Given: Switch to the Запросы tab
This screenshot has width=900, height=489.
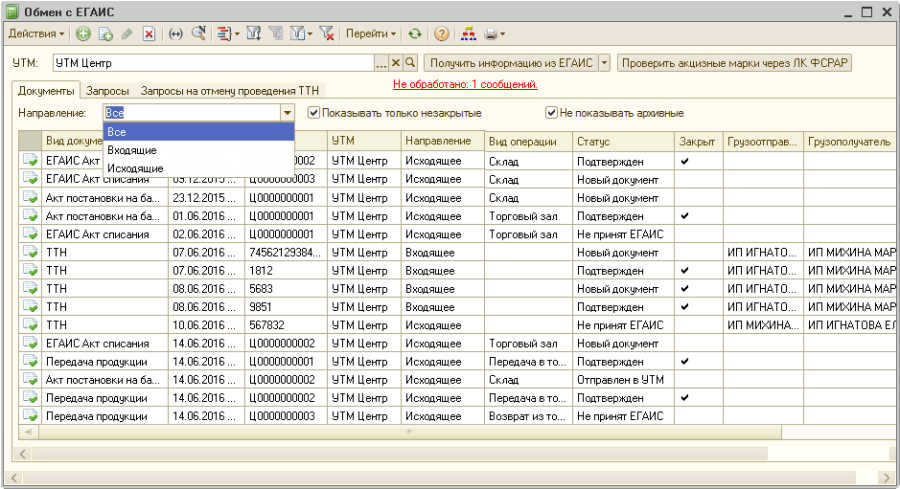Looking at the screenshot, I should [x=107, y=91].
